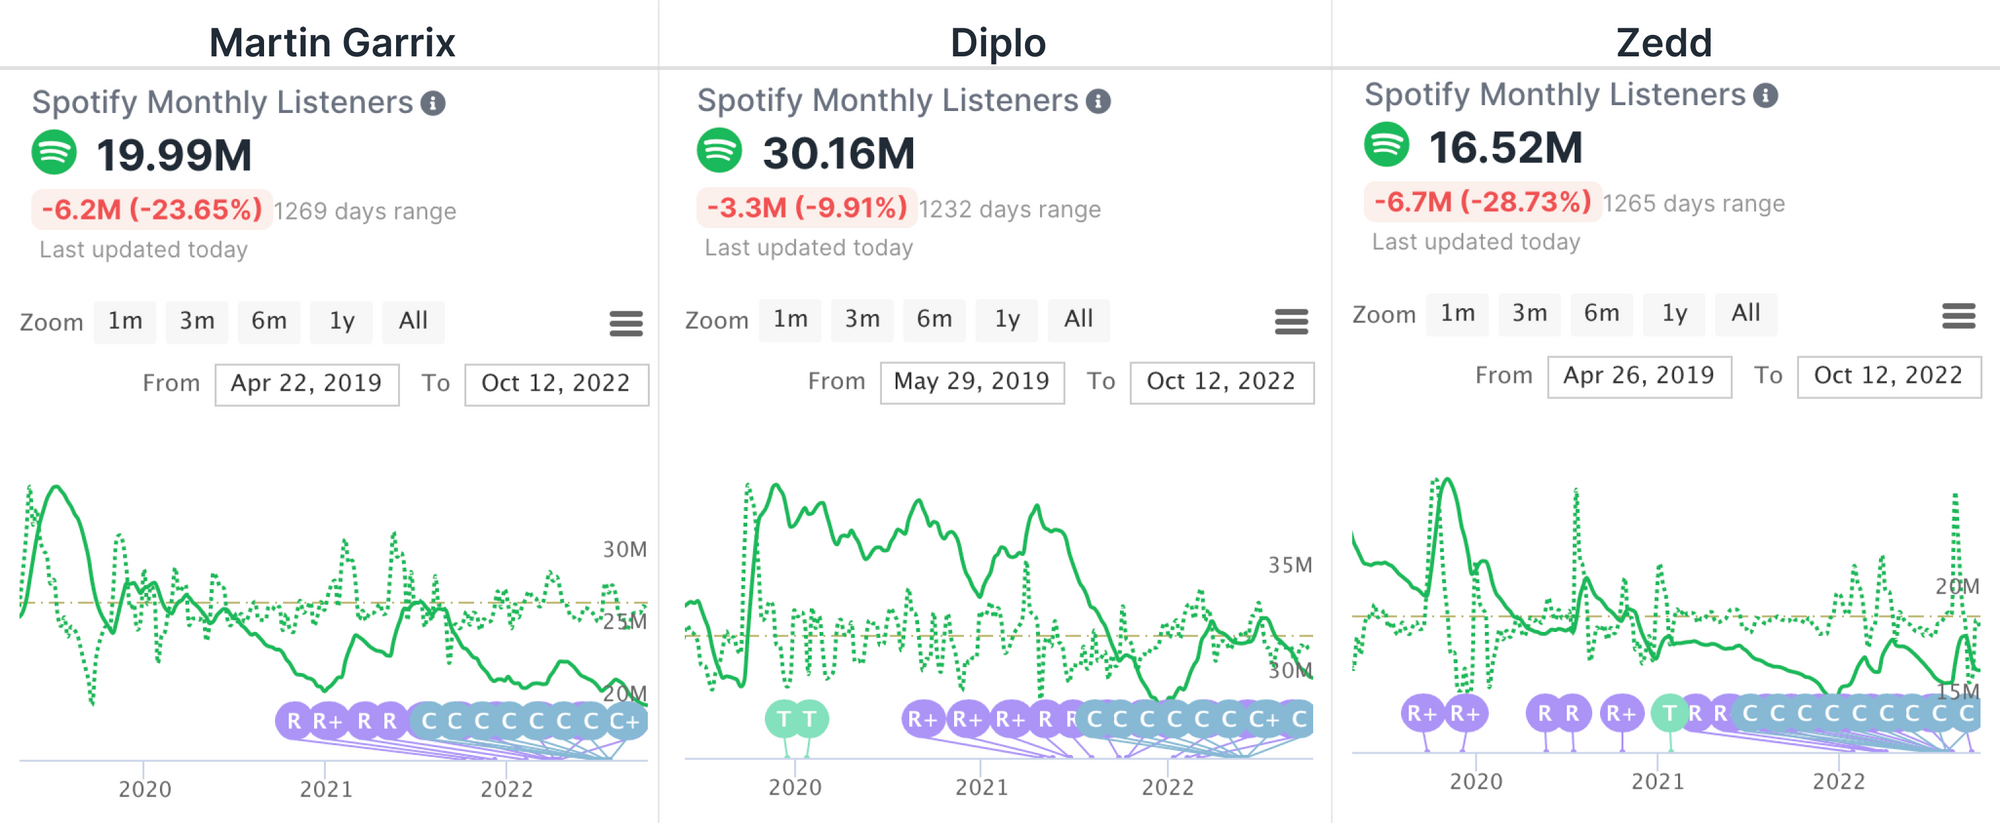This screenshot has width=2000, height=823.
Task: Click the C+ event marker on Martin Garrix chart
Action: point(625,721)
